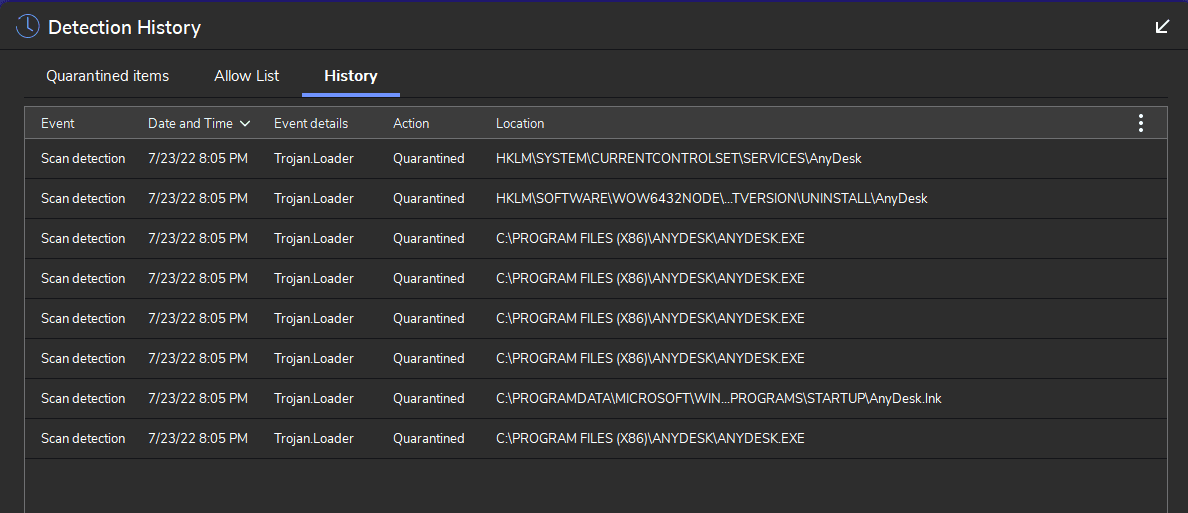The height and width of the screenshot is (513, 1188).
Task: Click Quarantined in the UNINSTALL\AnyDesk row
Action: click(428, 199)
